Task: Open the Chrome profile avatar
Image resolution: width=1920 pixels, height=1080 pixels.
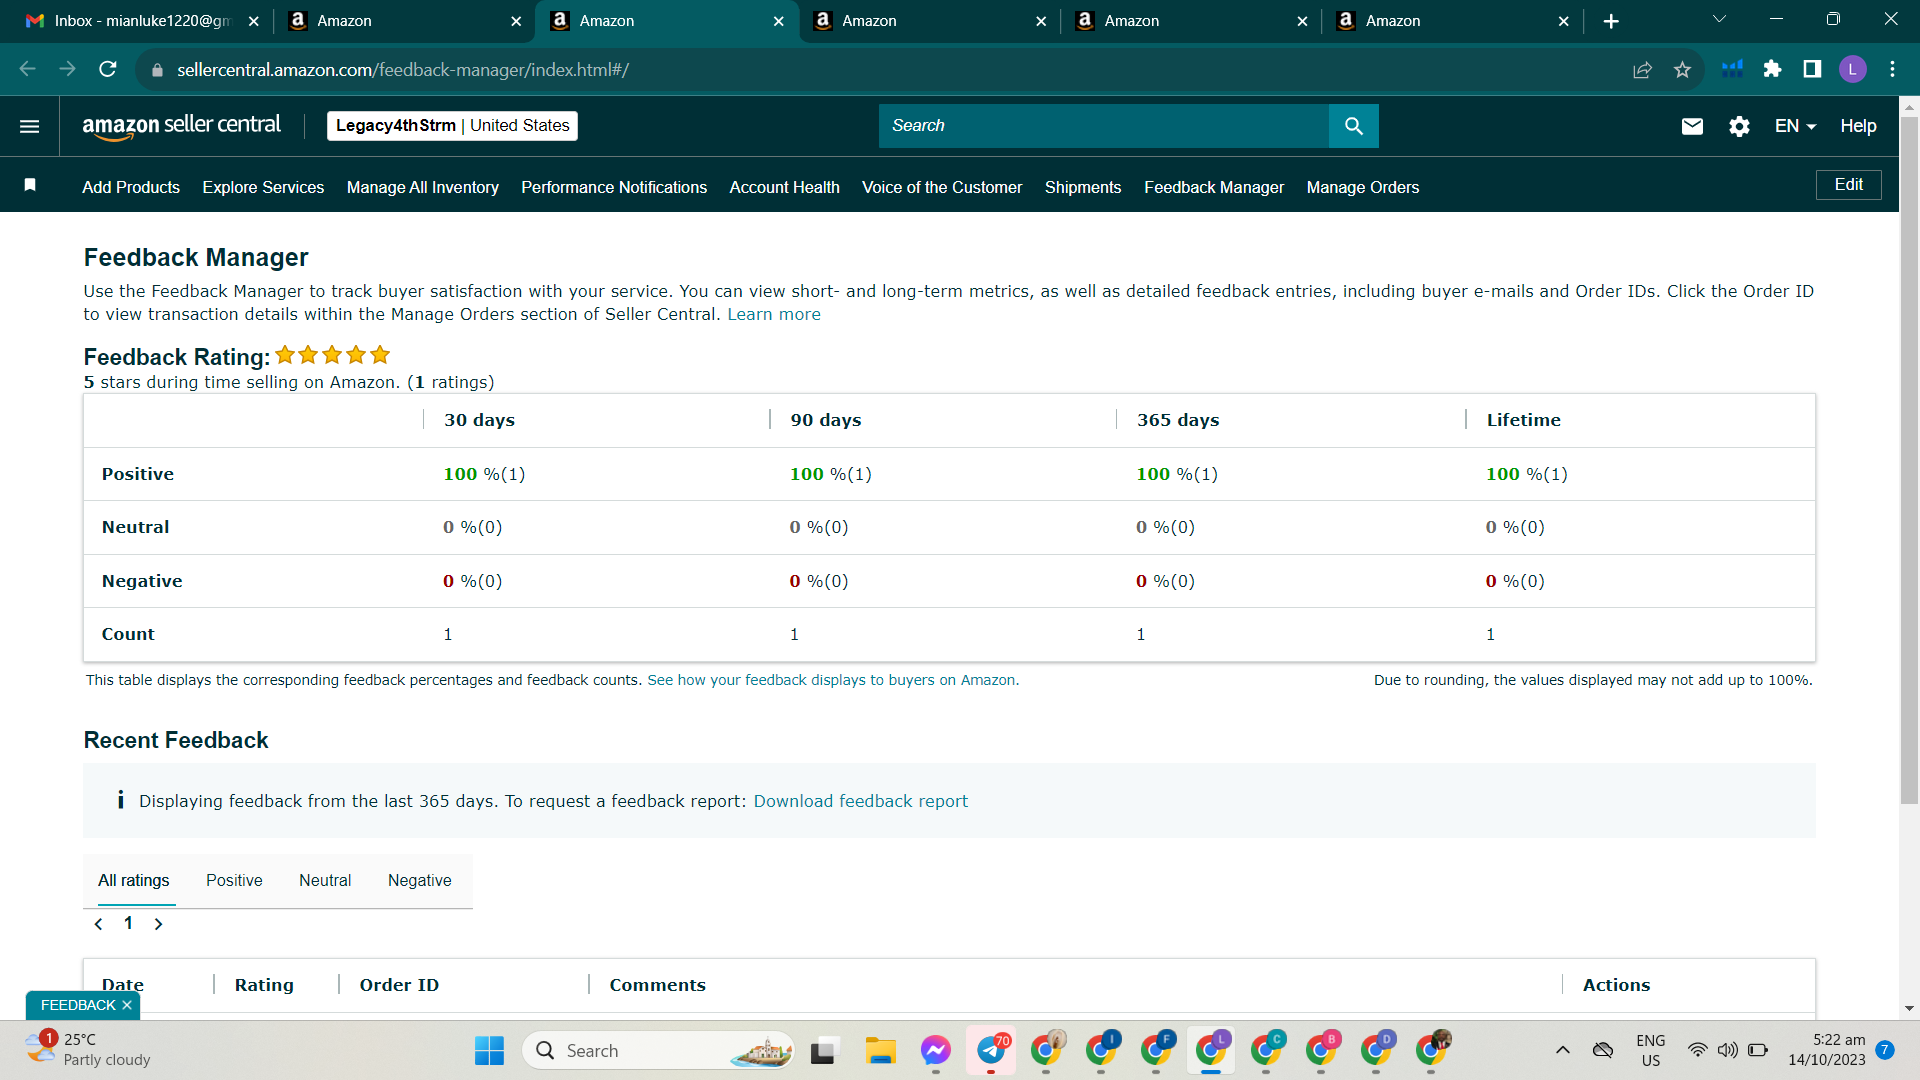Action: (x=1852, y=69)
